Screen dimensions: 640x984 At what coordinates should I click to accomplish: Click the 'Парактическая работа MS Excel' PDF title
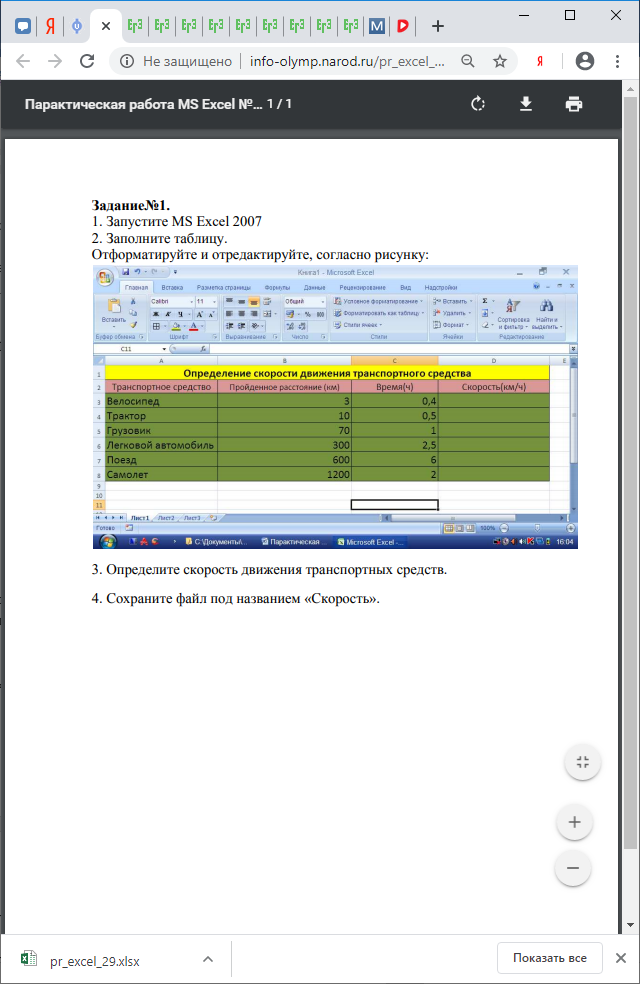143,104
